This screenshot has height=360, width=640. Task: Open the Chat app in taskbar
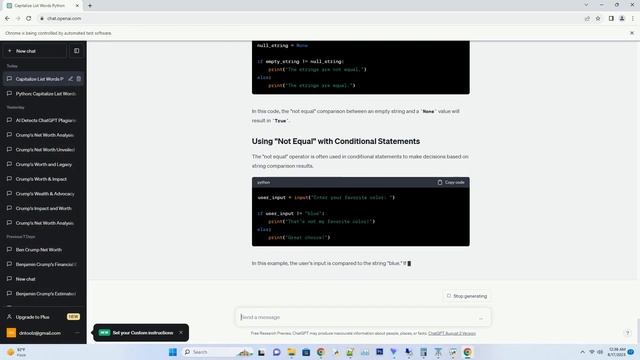276,352
